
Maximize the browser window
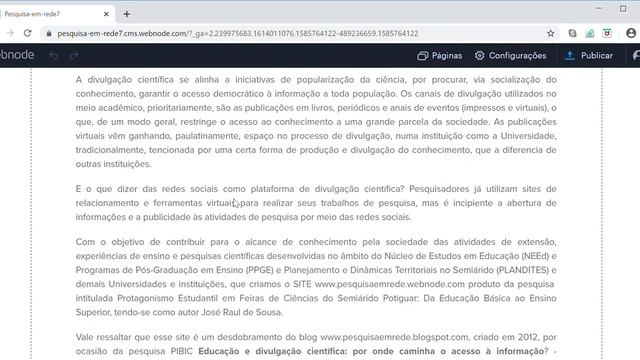[623, 8]
